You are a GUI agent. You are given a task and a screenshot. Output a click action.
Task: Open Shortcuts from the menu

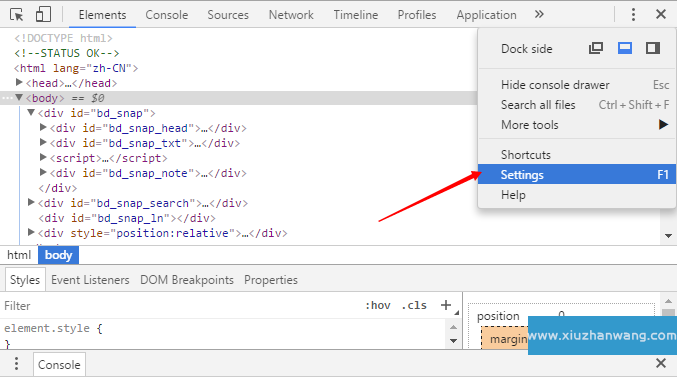pos(577,155)
